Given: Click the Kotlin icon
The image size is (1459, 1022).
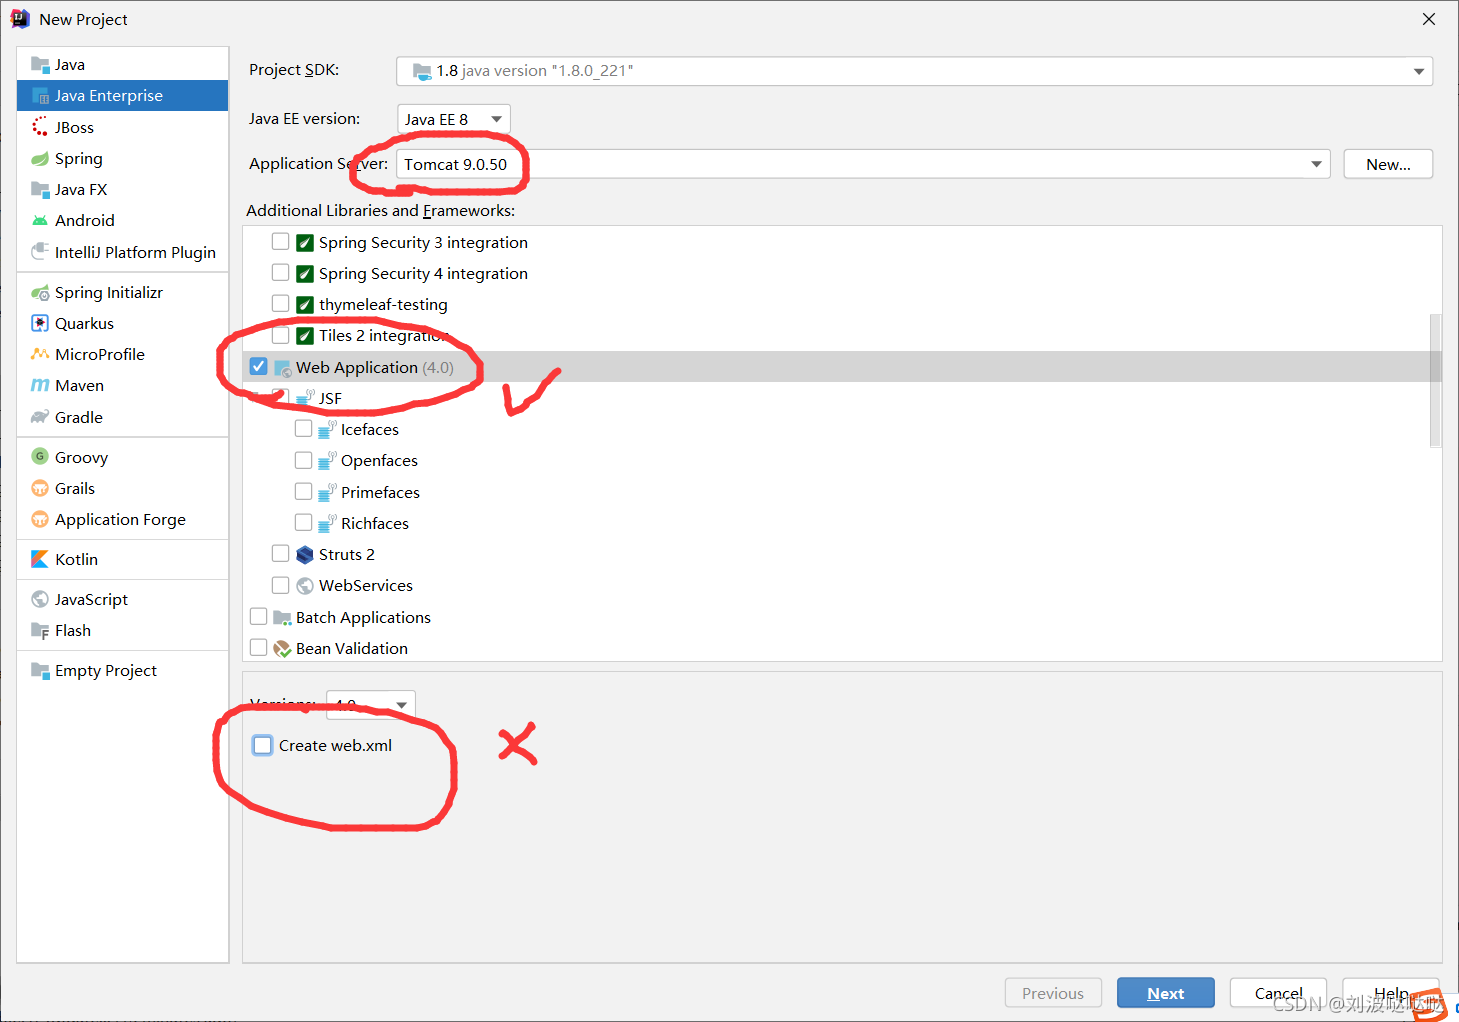Looking at the screenshot, I should (40, 559).
